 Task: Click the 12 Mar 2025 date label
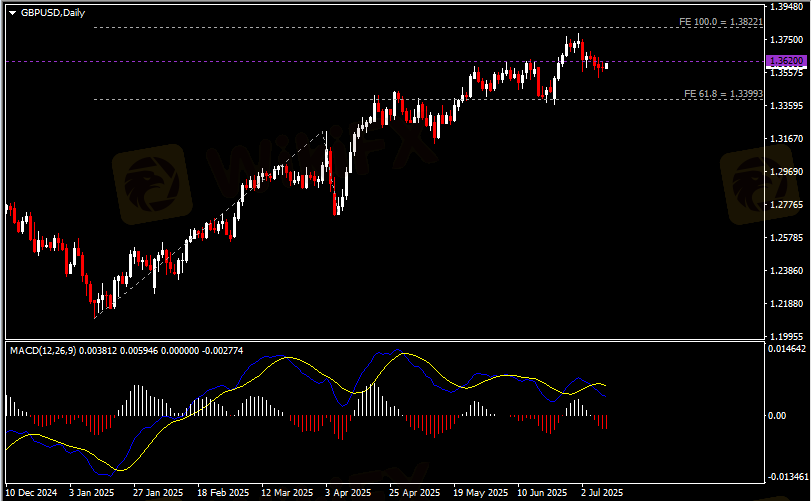pos(287,493)
